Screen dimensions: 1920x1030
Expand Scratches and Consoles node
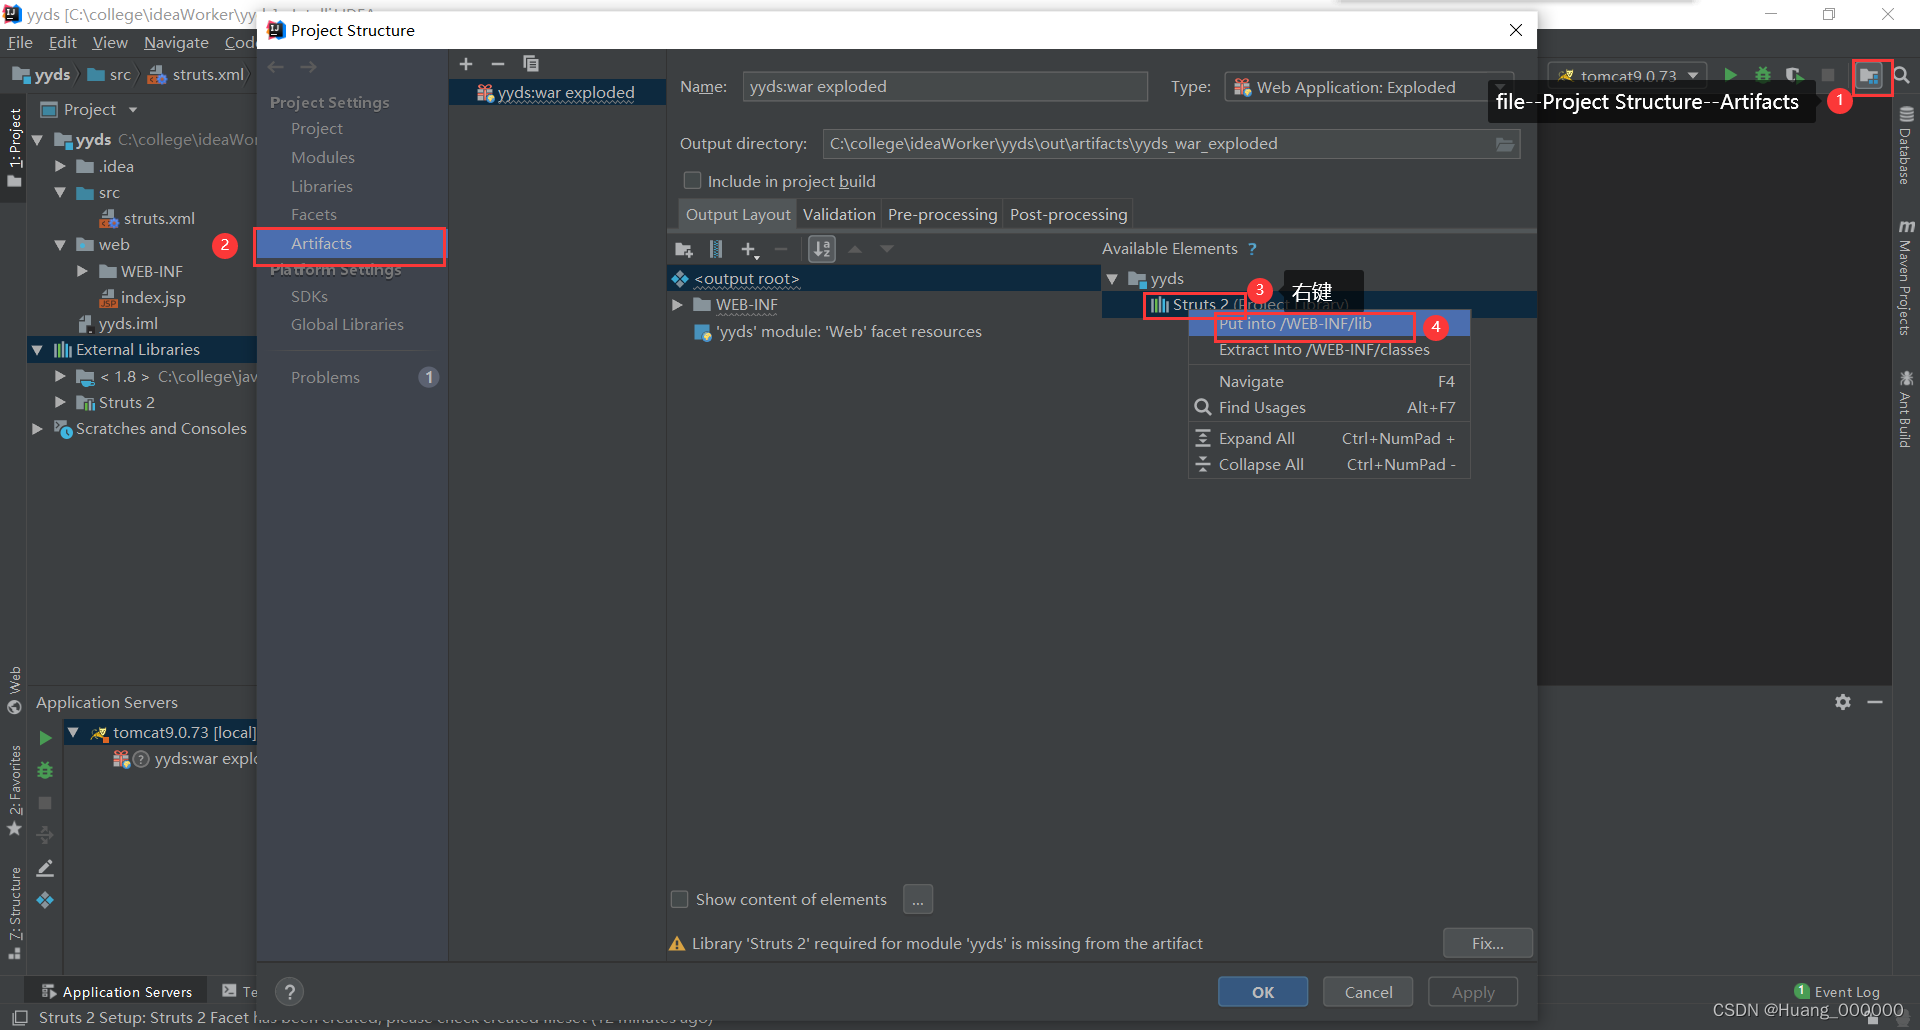37,428
